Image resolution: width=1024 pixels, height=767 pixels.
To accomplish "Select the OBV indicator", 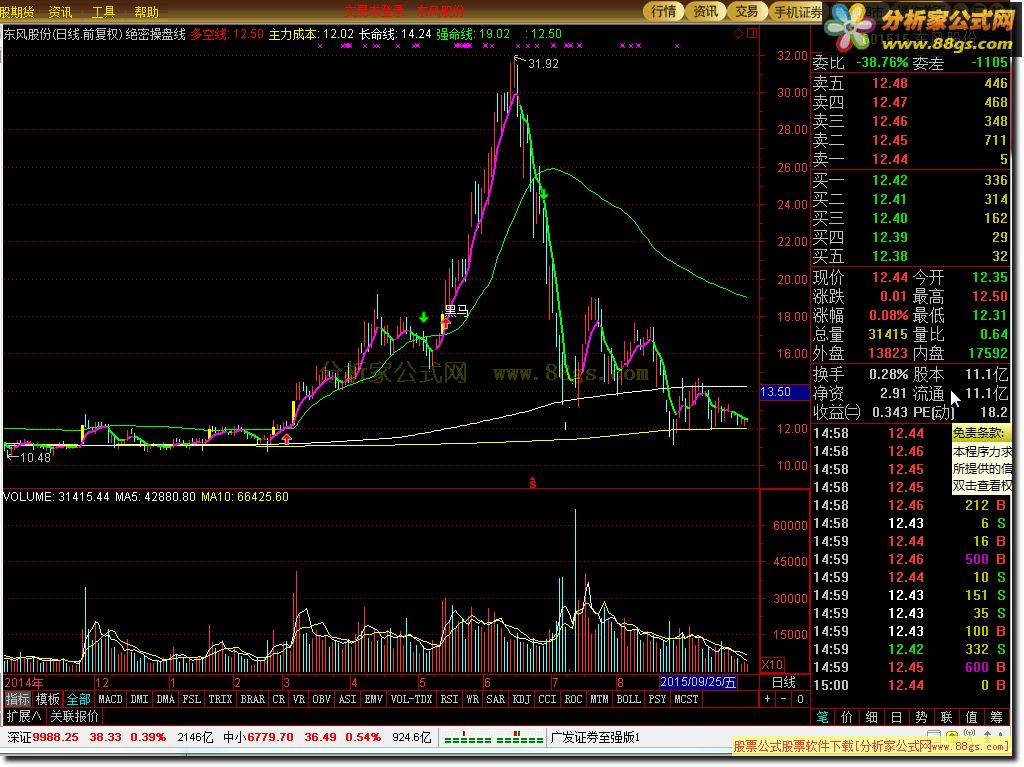I will [x=321, y=699].
